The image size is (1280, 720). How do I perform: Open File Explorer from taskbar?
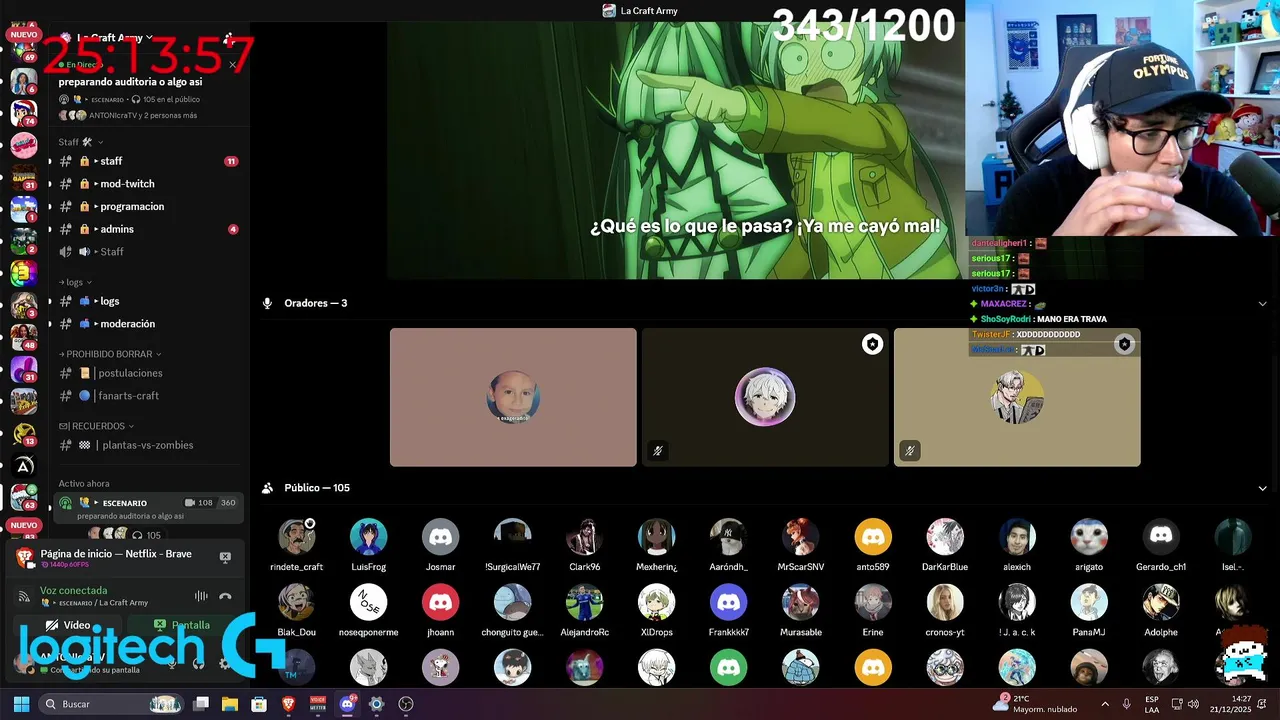click(230, 704)
